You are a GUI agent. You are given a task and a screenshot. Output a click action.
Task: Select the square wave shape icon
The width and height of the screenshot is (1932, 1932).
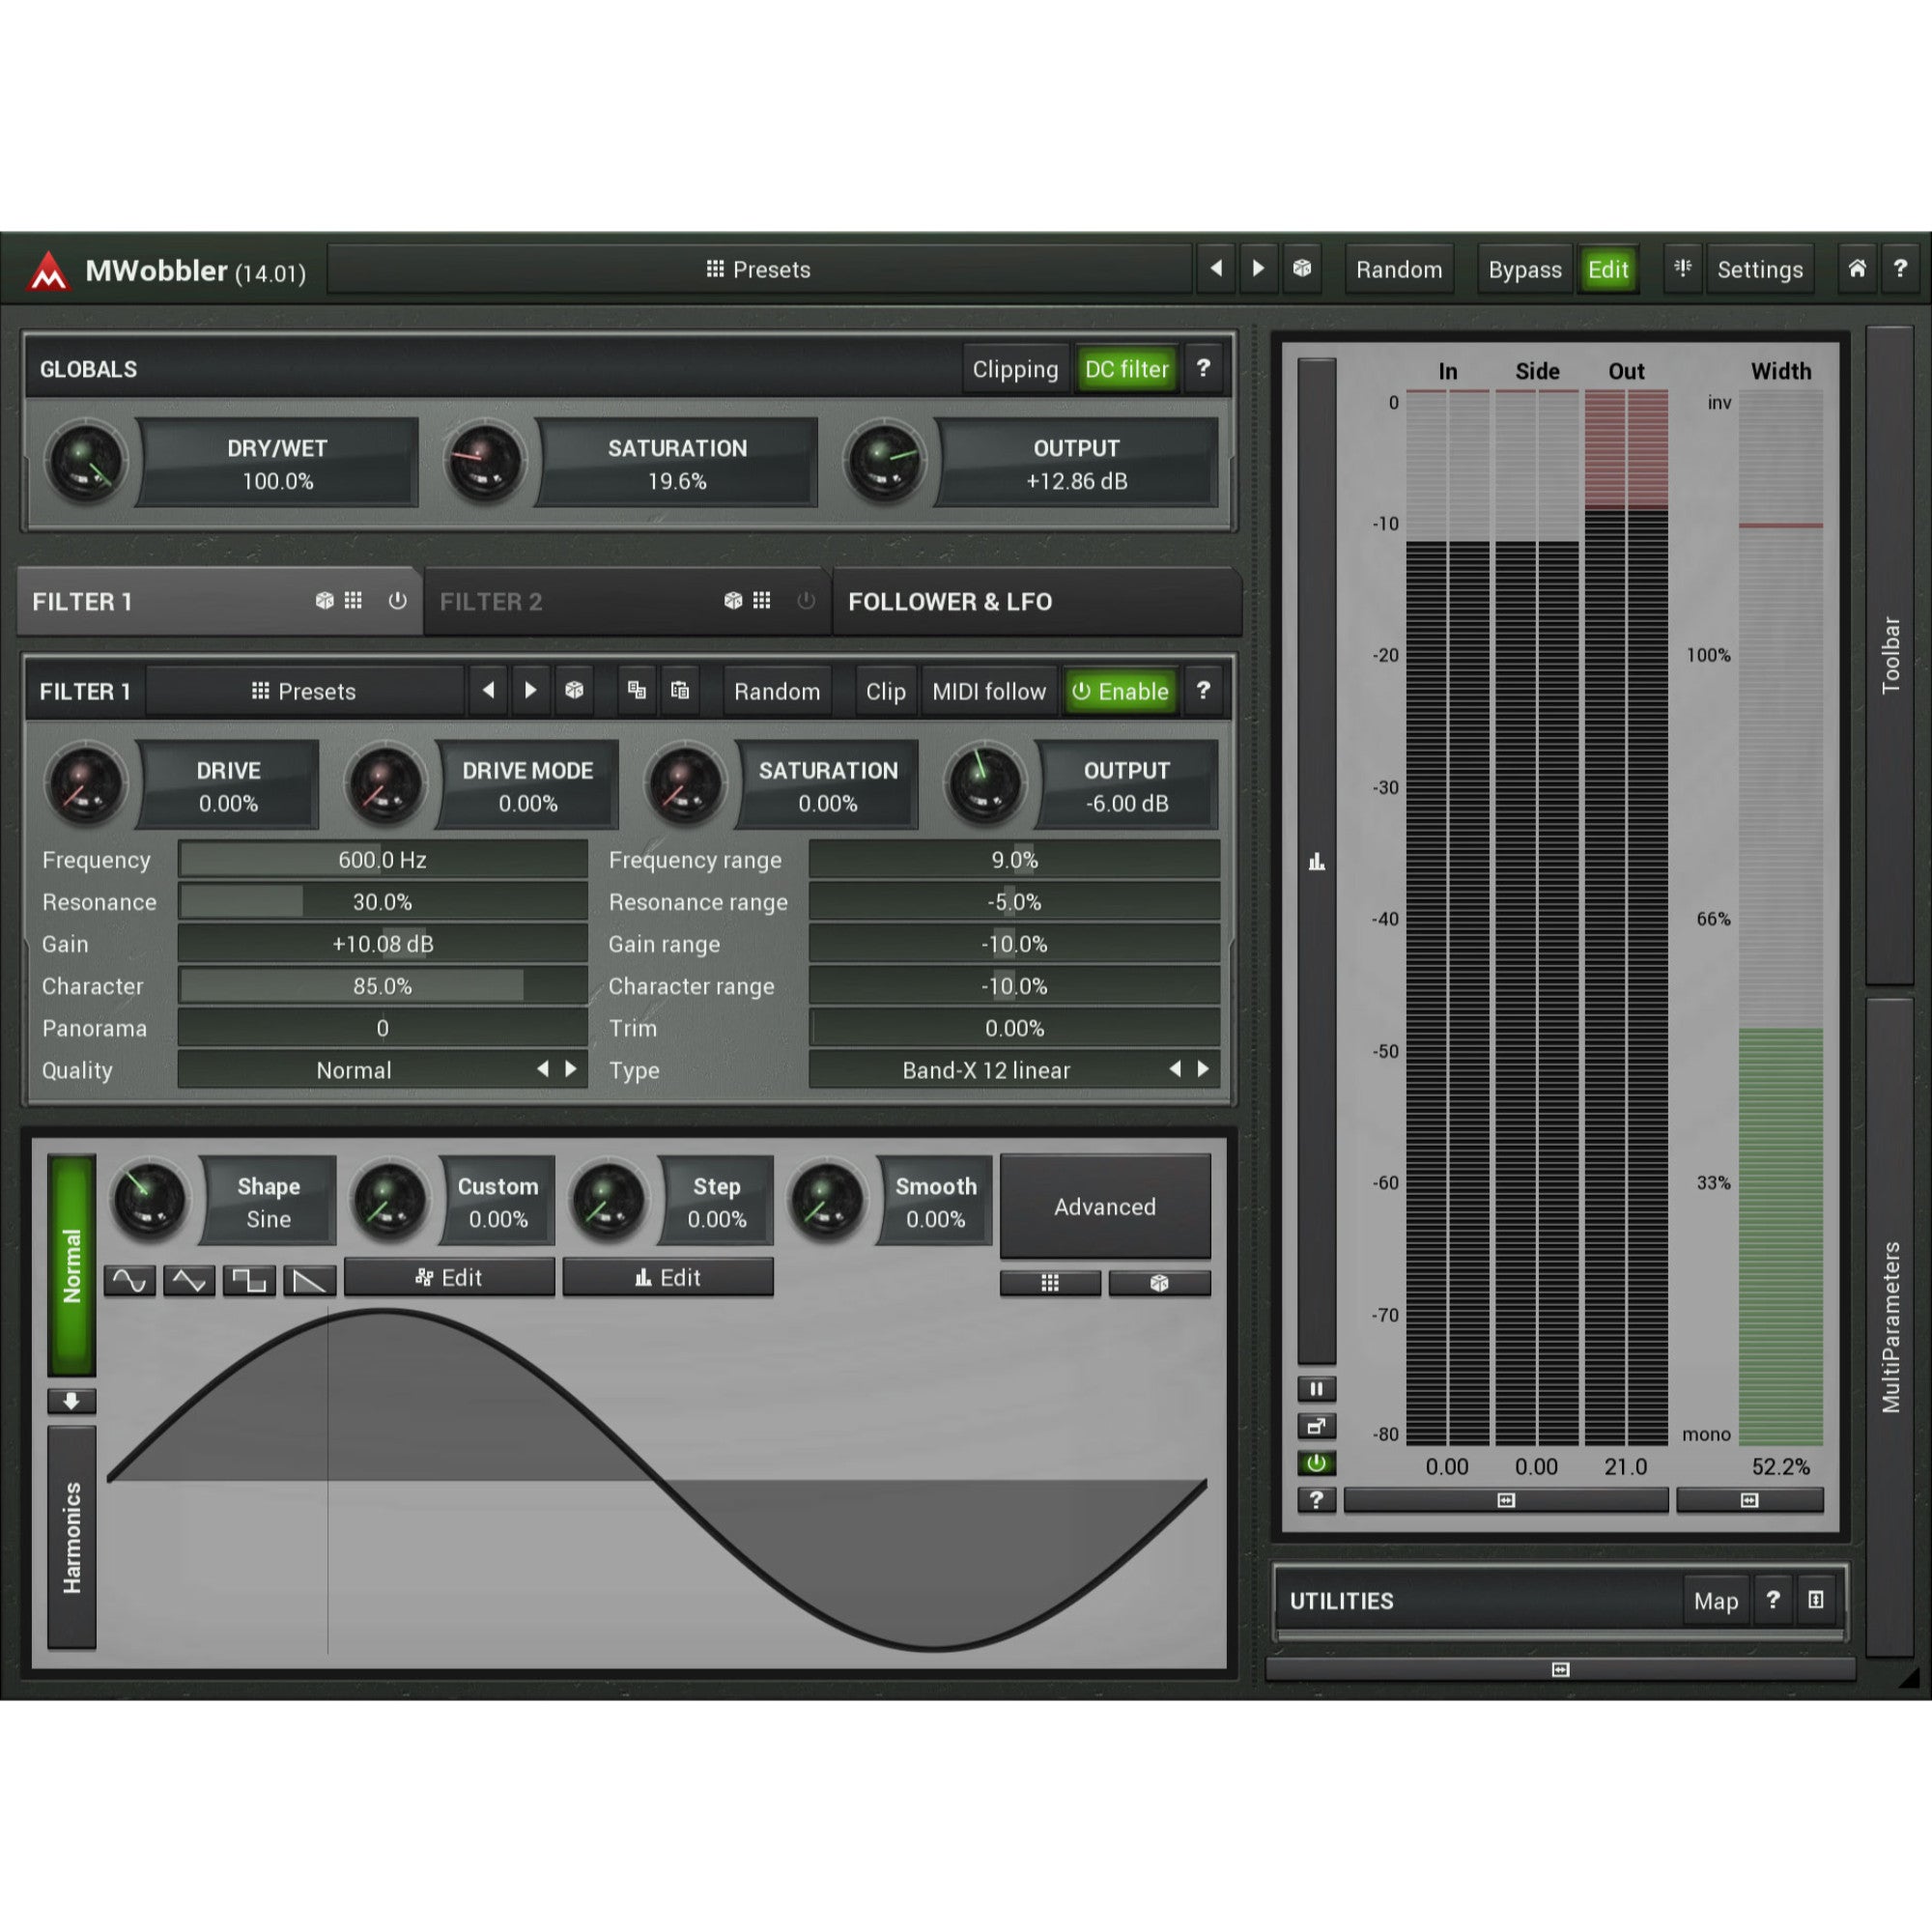249,1281
